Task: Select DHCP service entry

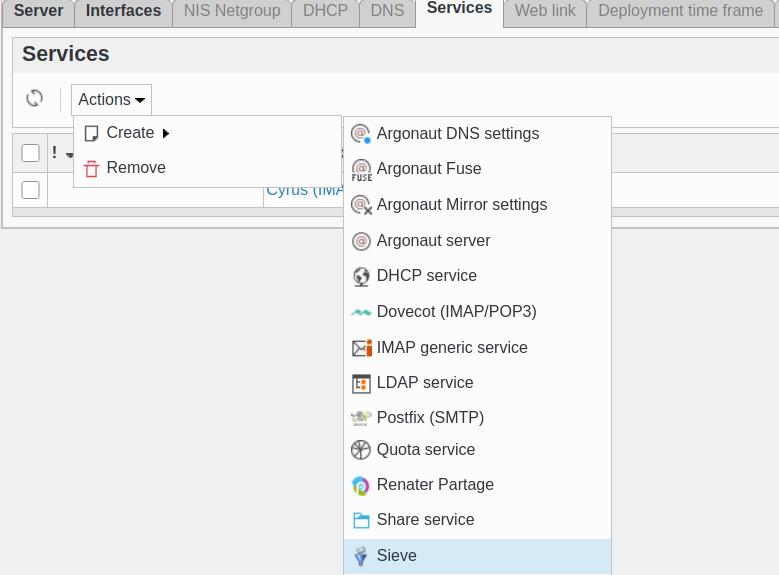Action: click(x=477, y=276)
